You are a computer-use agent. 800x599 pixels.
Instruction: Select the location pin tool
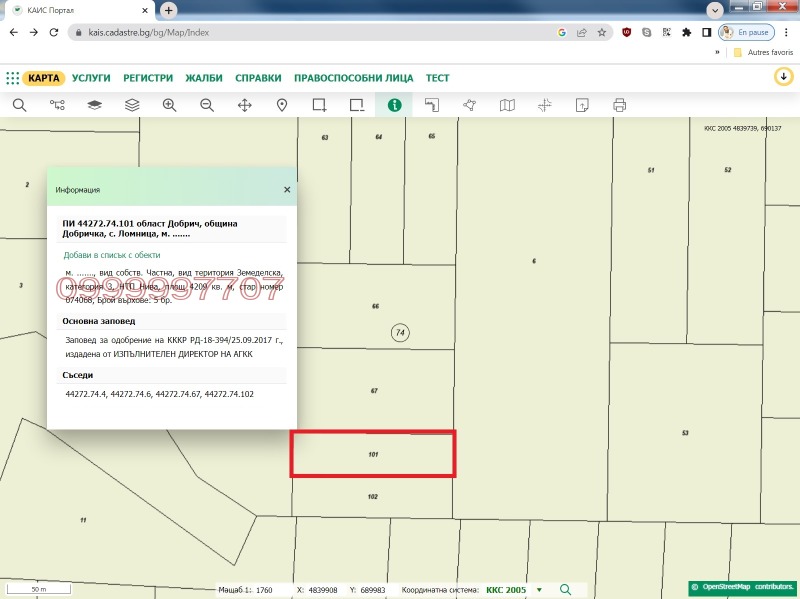[x=282, y=105]
